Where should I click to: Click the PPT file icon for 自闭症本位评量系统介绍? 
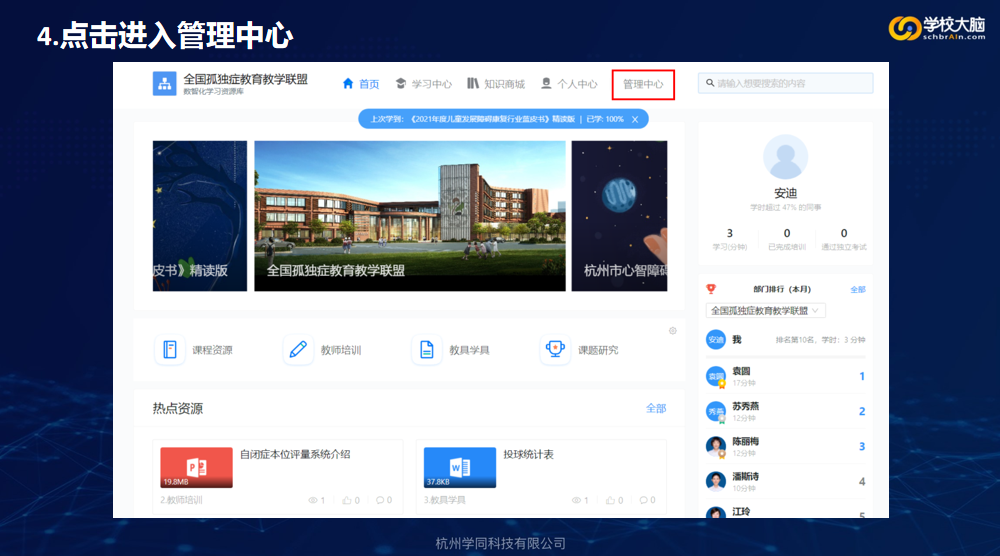pos(196,467)
